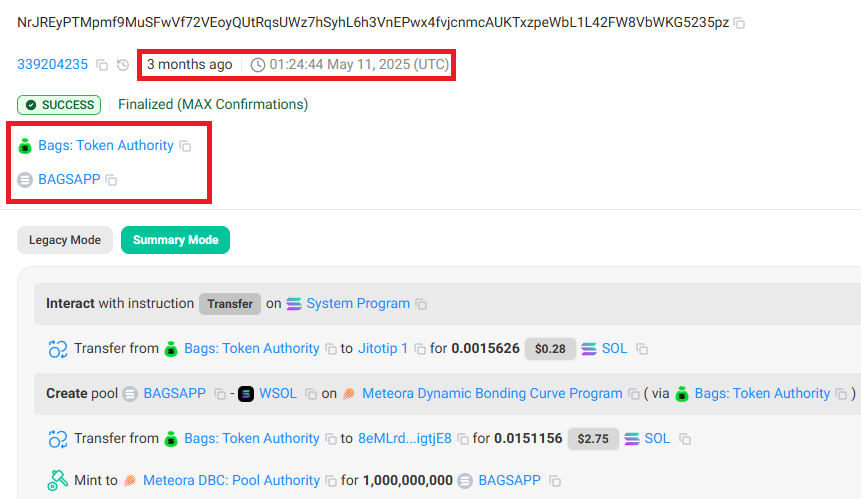Copy the WSOL token address
Screen dimensions: 861x499
311,394
